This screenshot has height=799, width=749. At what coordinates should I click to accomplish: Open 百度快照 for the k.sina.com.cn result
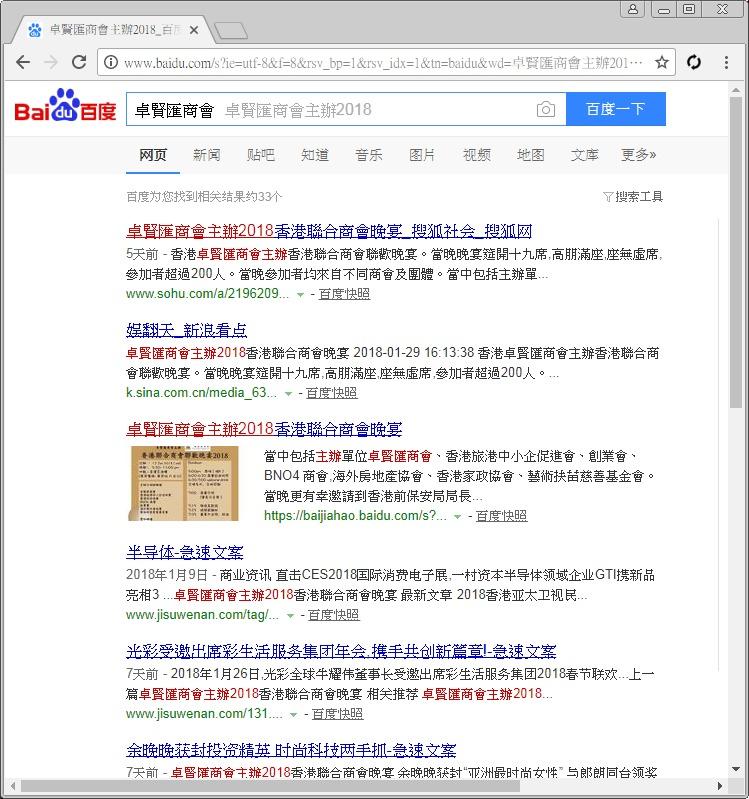pos(332,393)
